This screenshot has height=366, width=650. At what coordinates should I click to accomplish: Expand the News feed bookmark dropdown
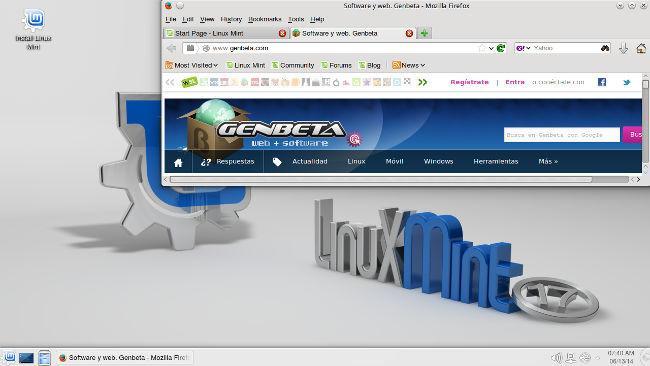click(409, 65)
